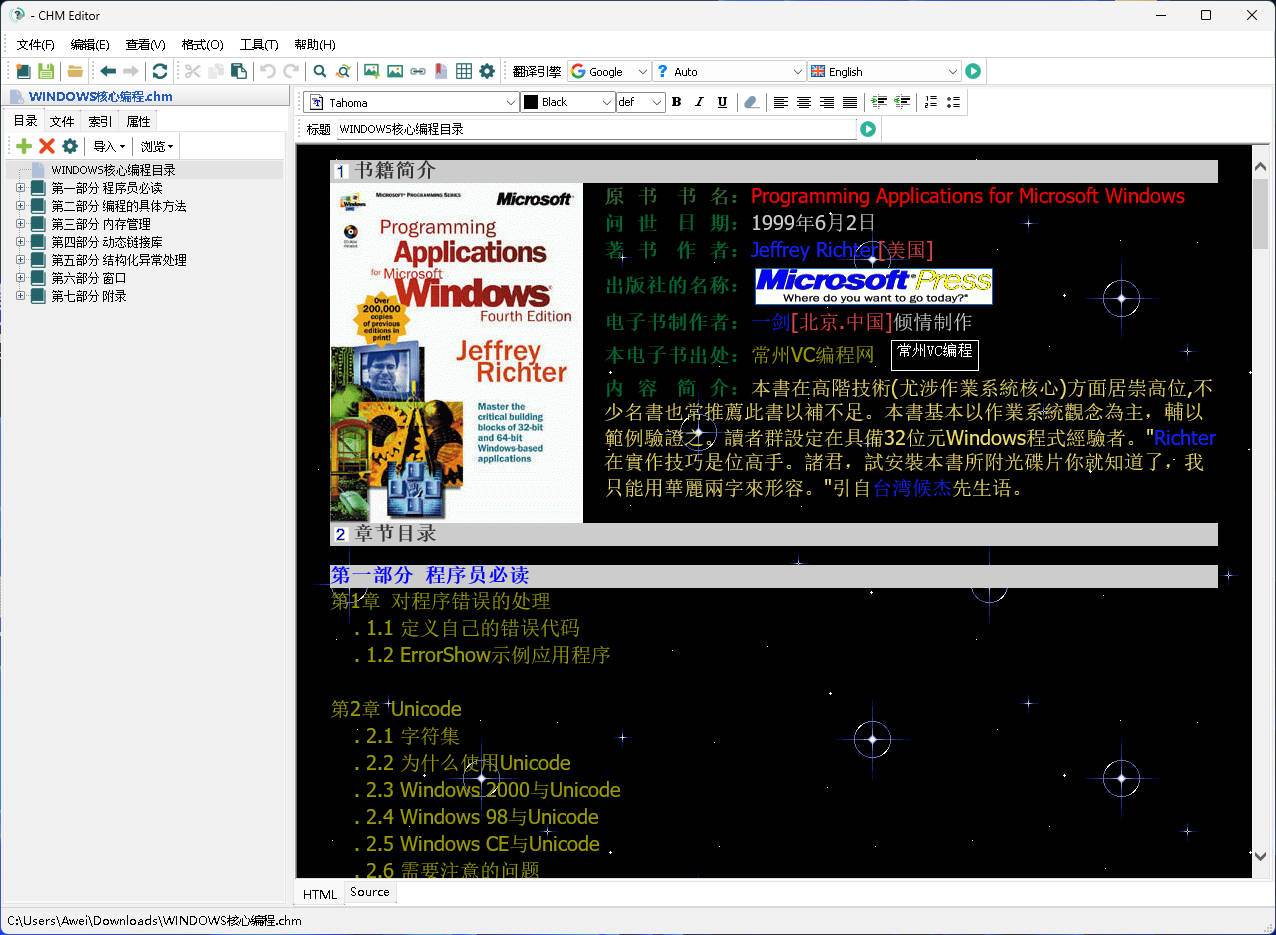
Task: Insert a table with the grid icon
Action: point(464,71)
